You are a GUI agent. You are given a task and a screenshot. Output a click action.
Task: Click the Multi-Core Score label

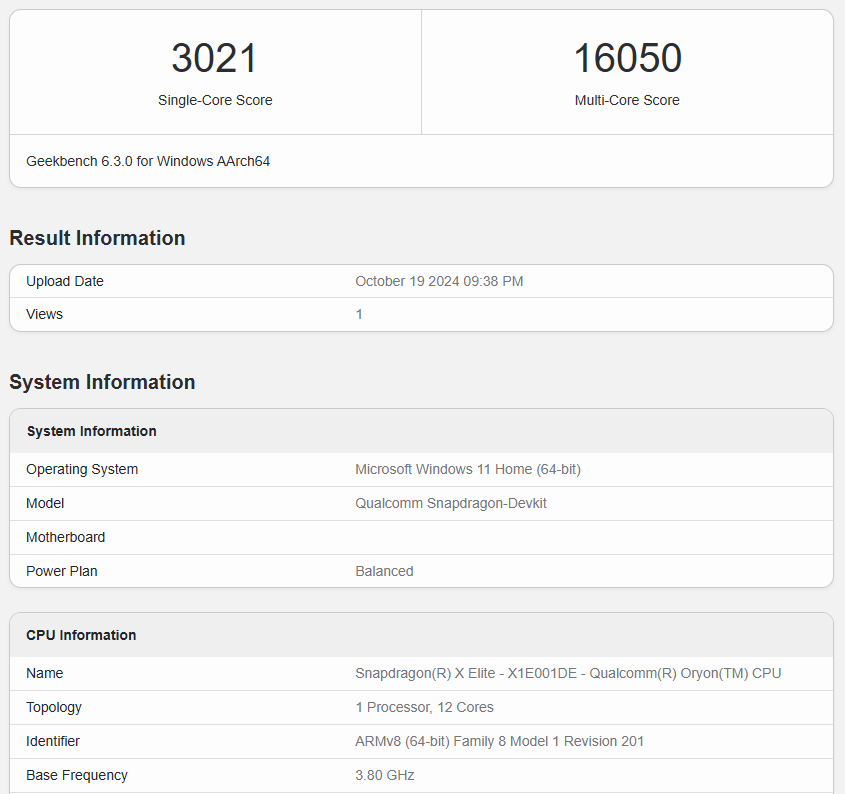(627, 100)
